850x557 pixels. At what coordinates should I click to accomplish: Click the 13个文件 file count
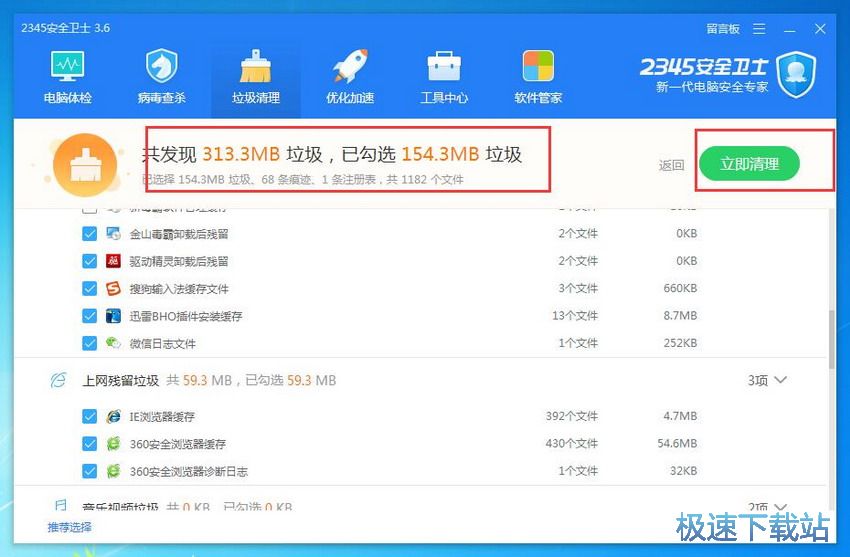pos(575,315)
